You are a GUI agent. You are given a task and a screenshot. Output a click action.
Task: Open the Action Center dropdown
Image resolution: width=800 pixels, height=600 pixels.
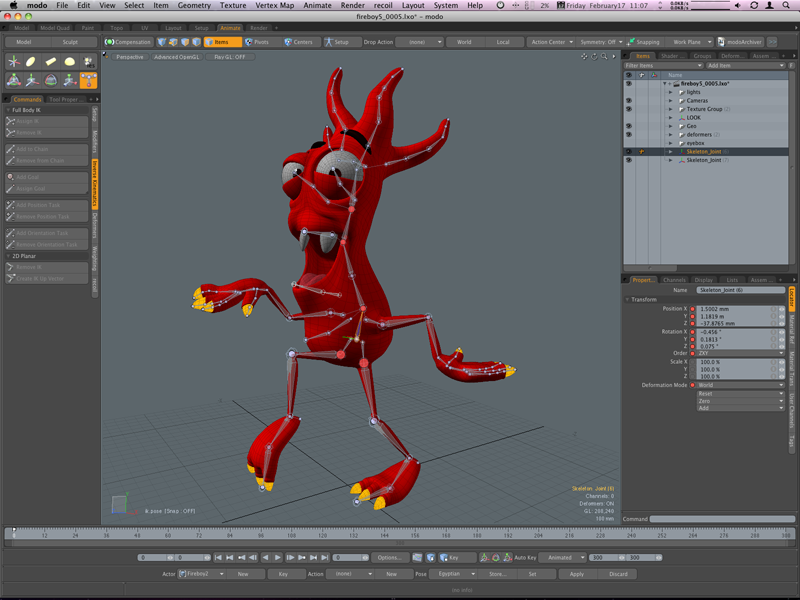pos(552,42)
